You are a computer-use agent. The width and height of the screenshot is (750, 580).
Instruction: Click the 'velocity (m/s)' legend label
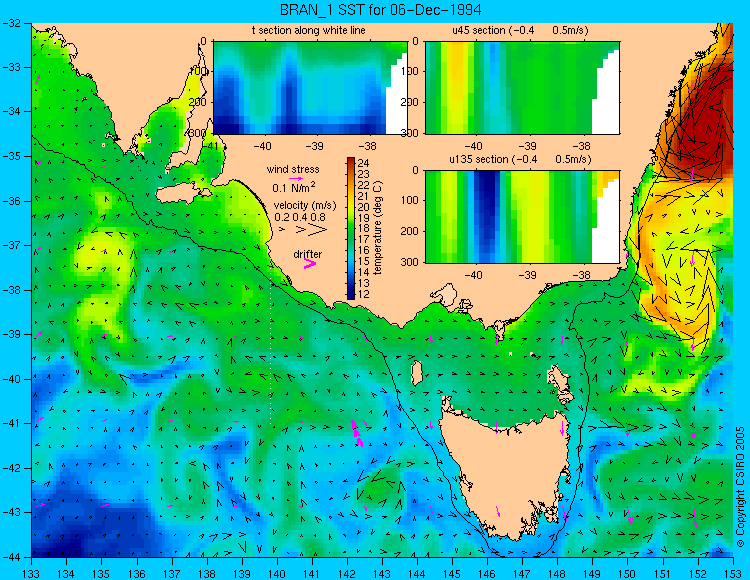tap(305, 206)
